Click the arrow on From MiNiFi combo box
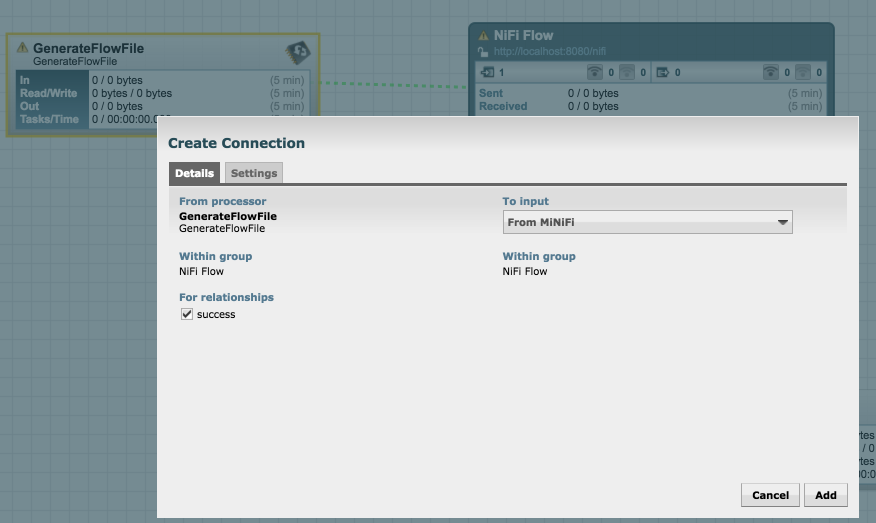Viewport: 876px width, 523px height. click(x=783, y=222)
